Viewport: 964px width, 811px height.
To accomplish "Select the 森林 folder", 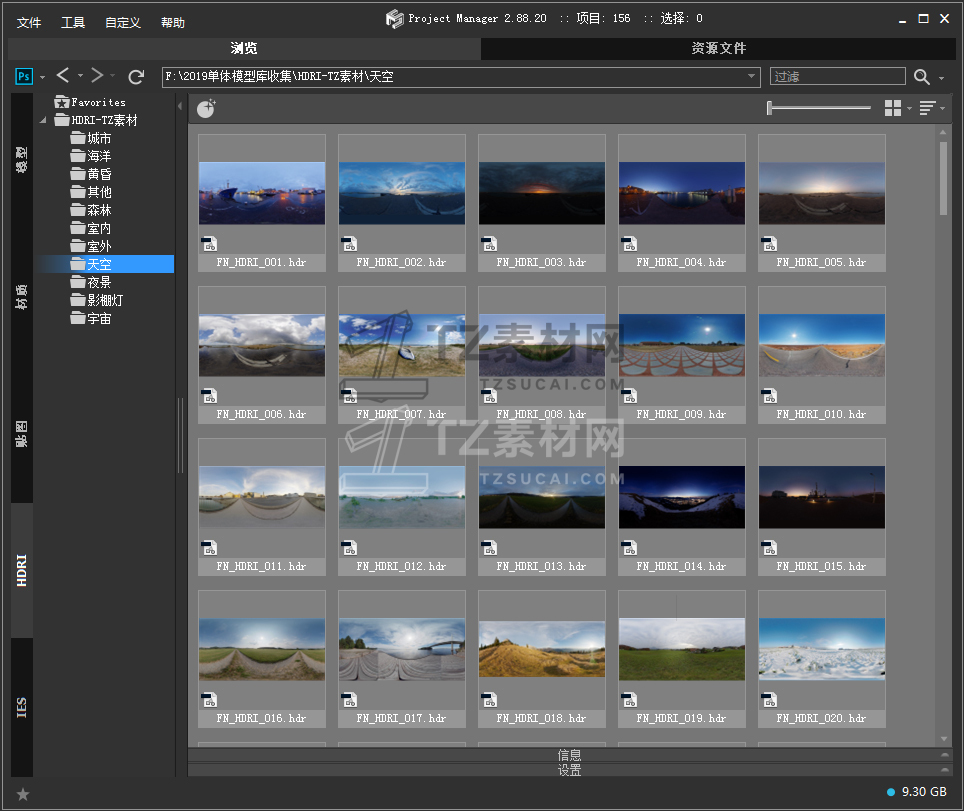I will tap(91, 210).
